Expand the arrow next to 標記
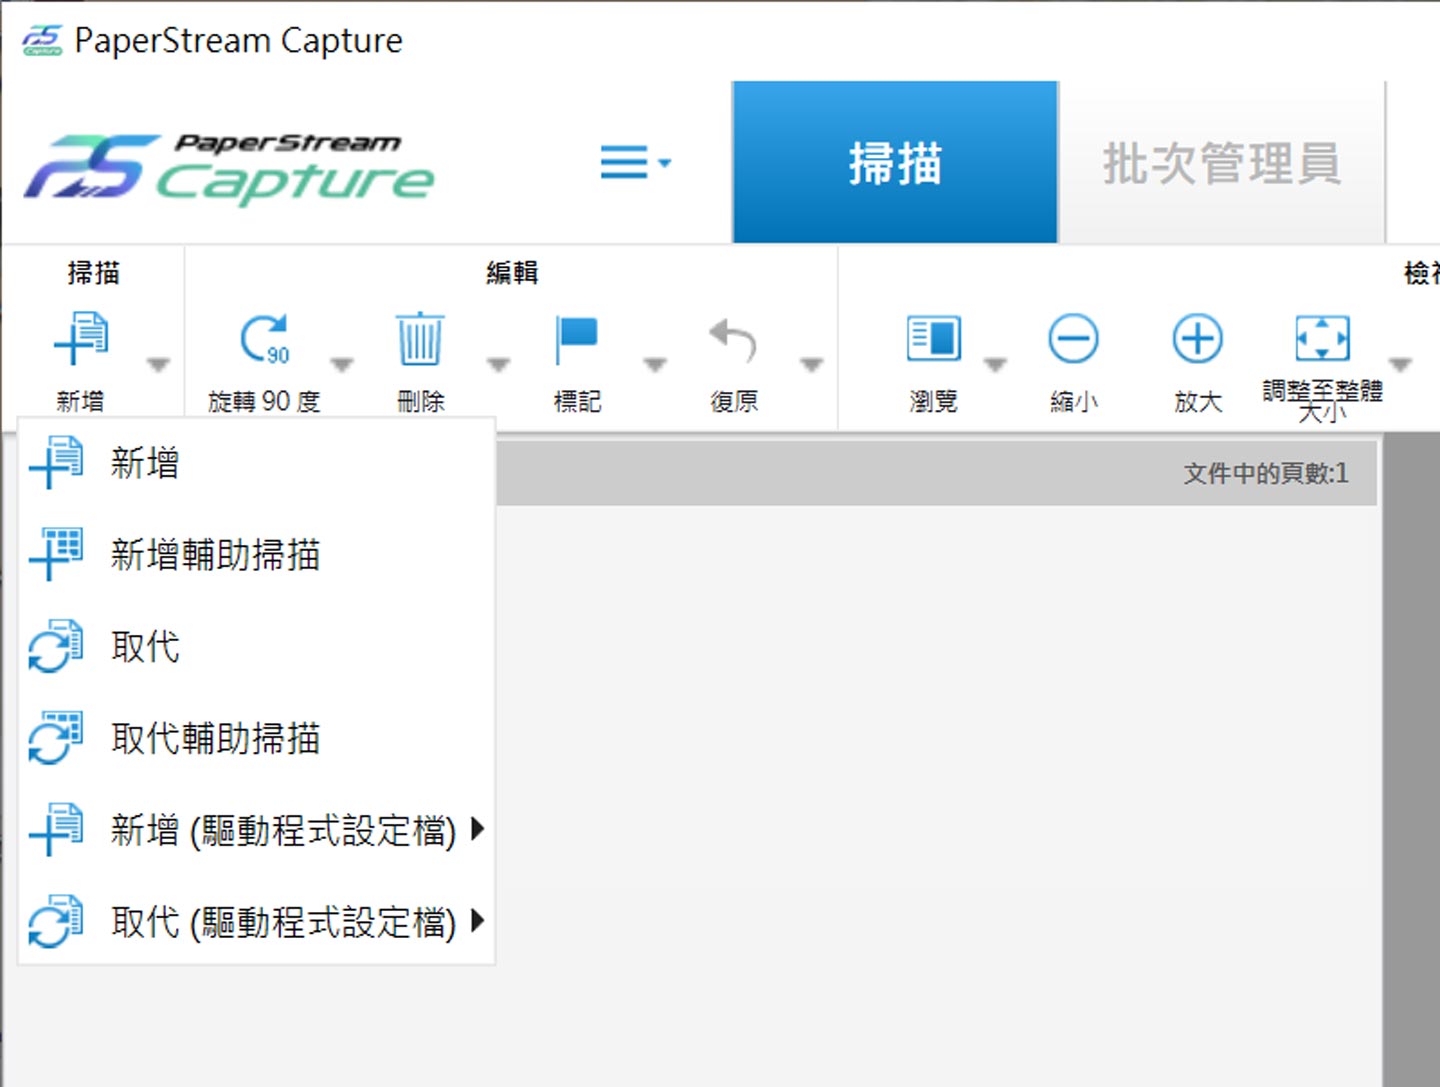 click(655, 364)
